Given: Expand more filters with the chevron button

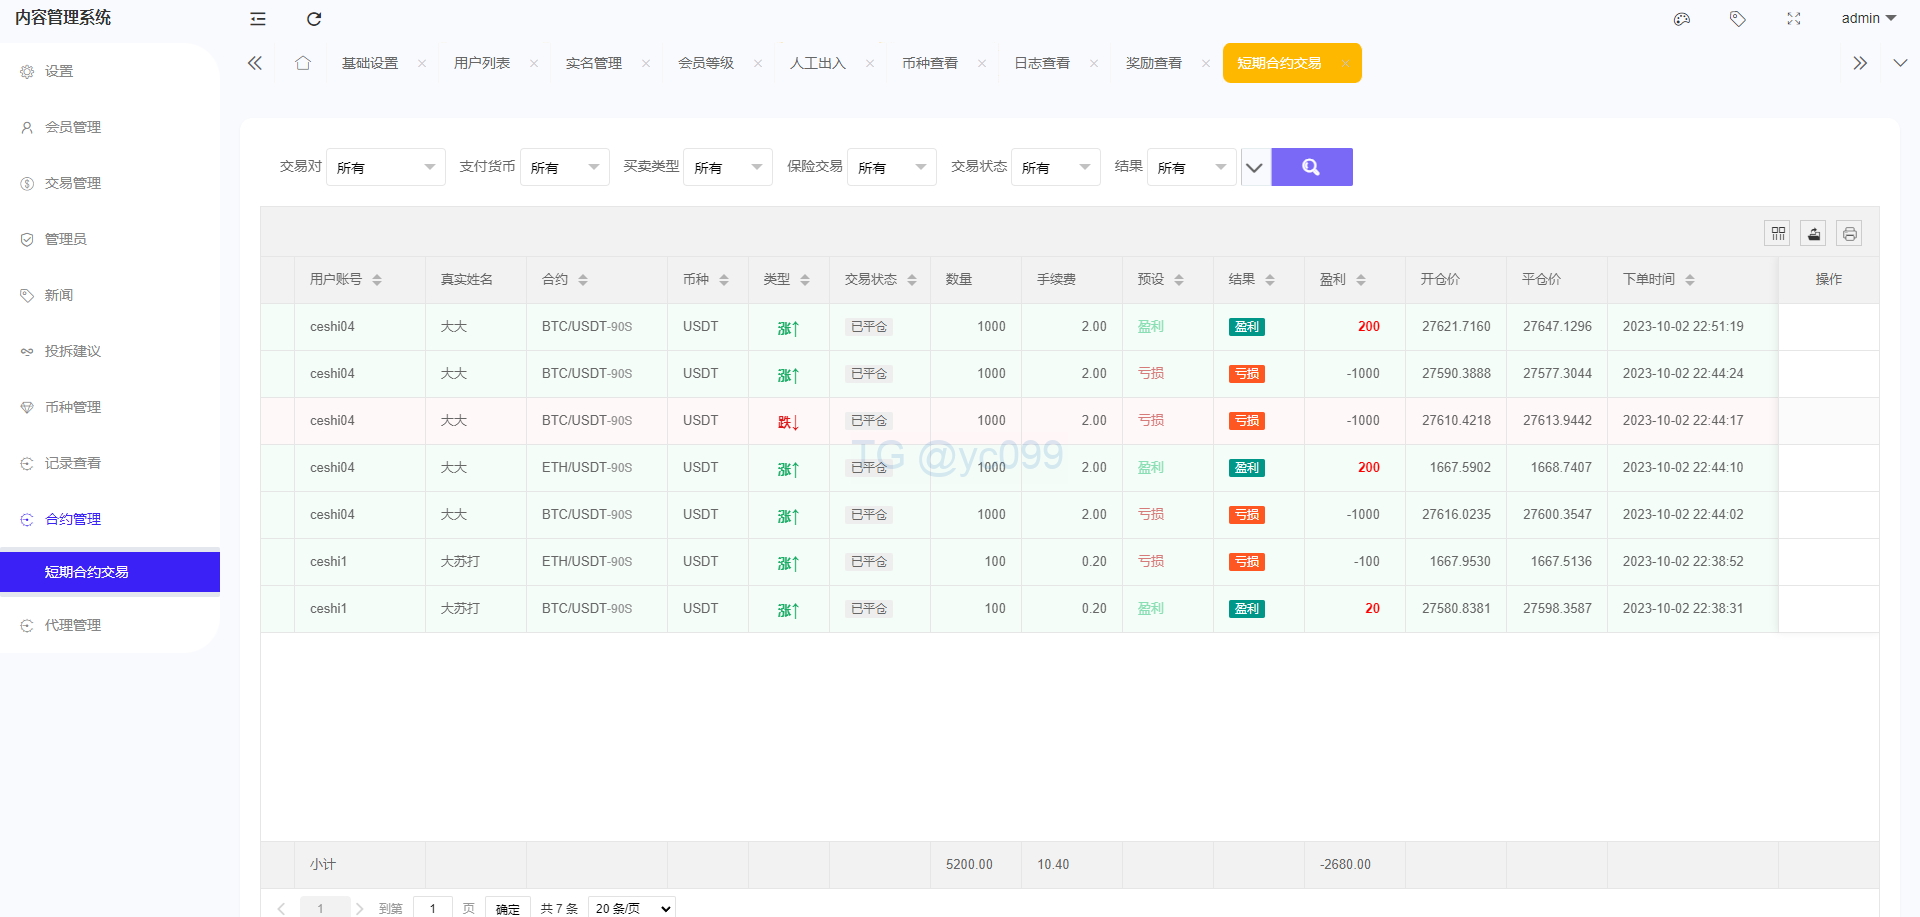Looking at the screenshot, I should 1254,167.
